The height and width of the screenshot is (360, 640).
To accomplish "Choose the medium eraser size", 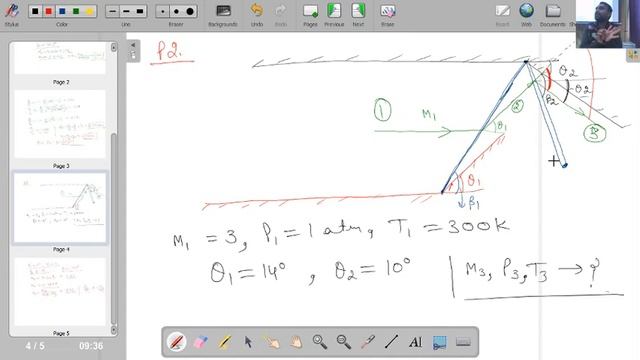I will (176, 11).
